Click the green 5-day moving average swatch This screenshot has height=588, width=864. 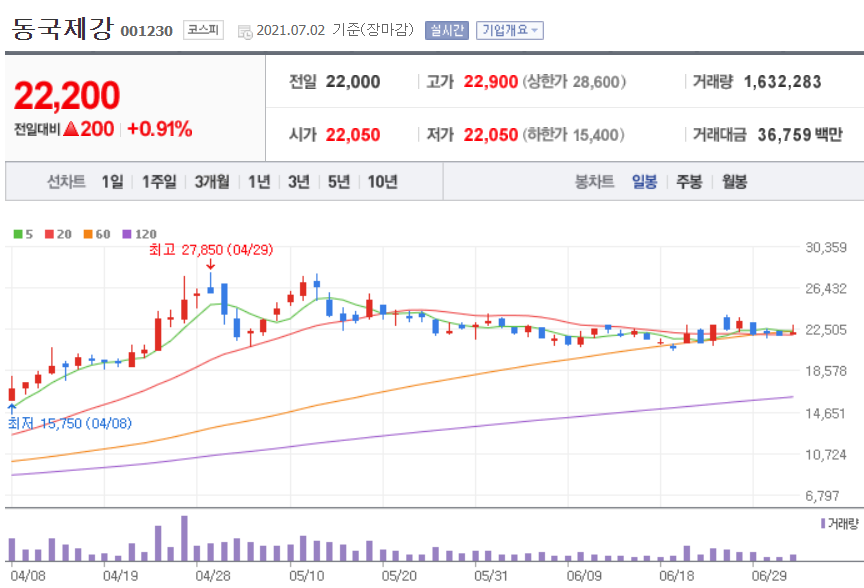point(18,234)
